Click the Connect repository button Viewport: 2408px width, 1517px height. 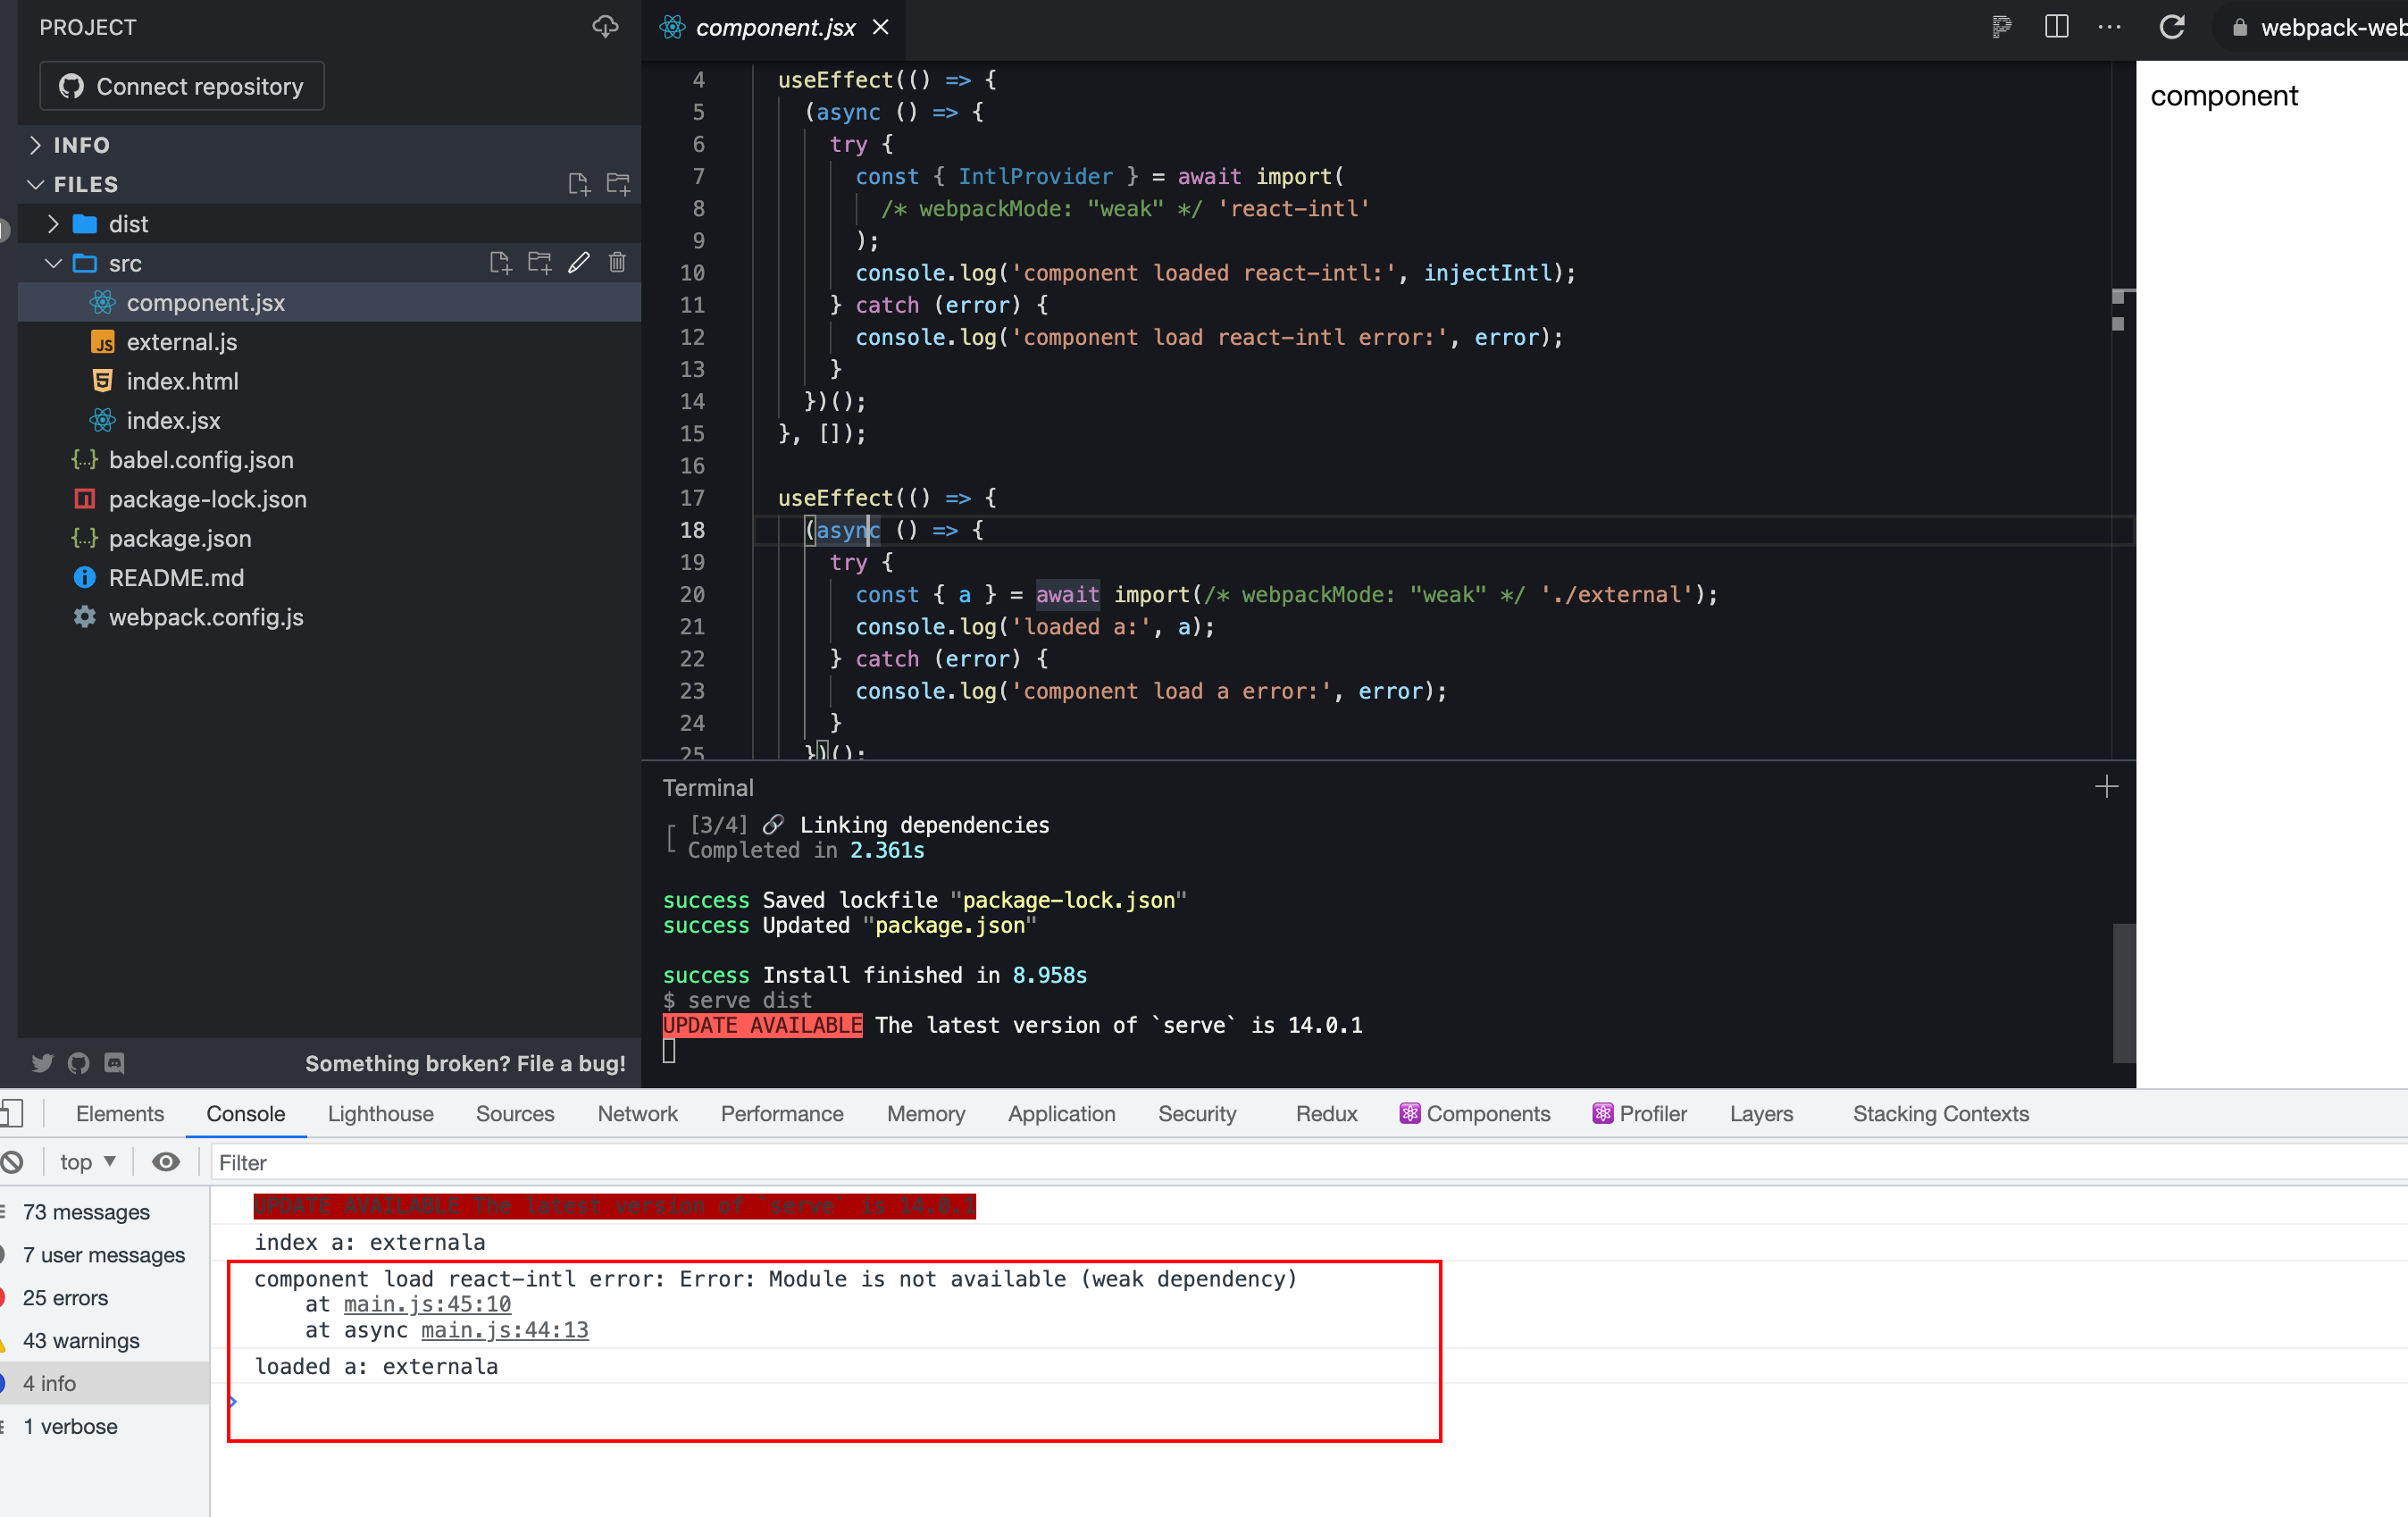[181, 86]
